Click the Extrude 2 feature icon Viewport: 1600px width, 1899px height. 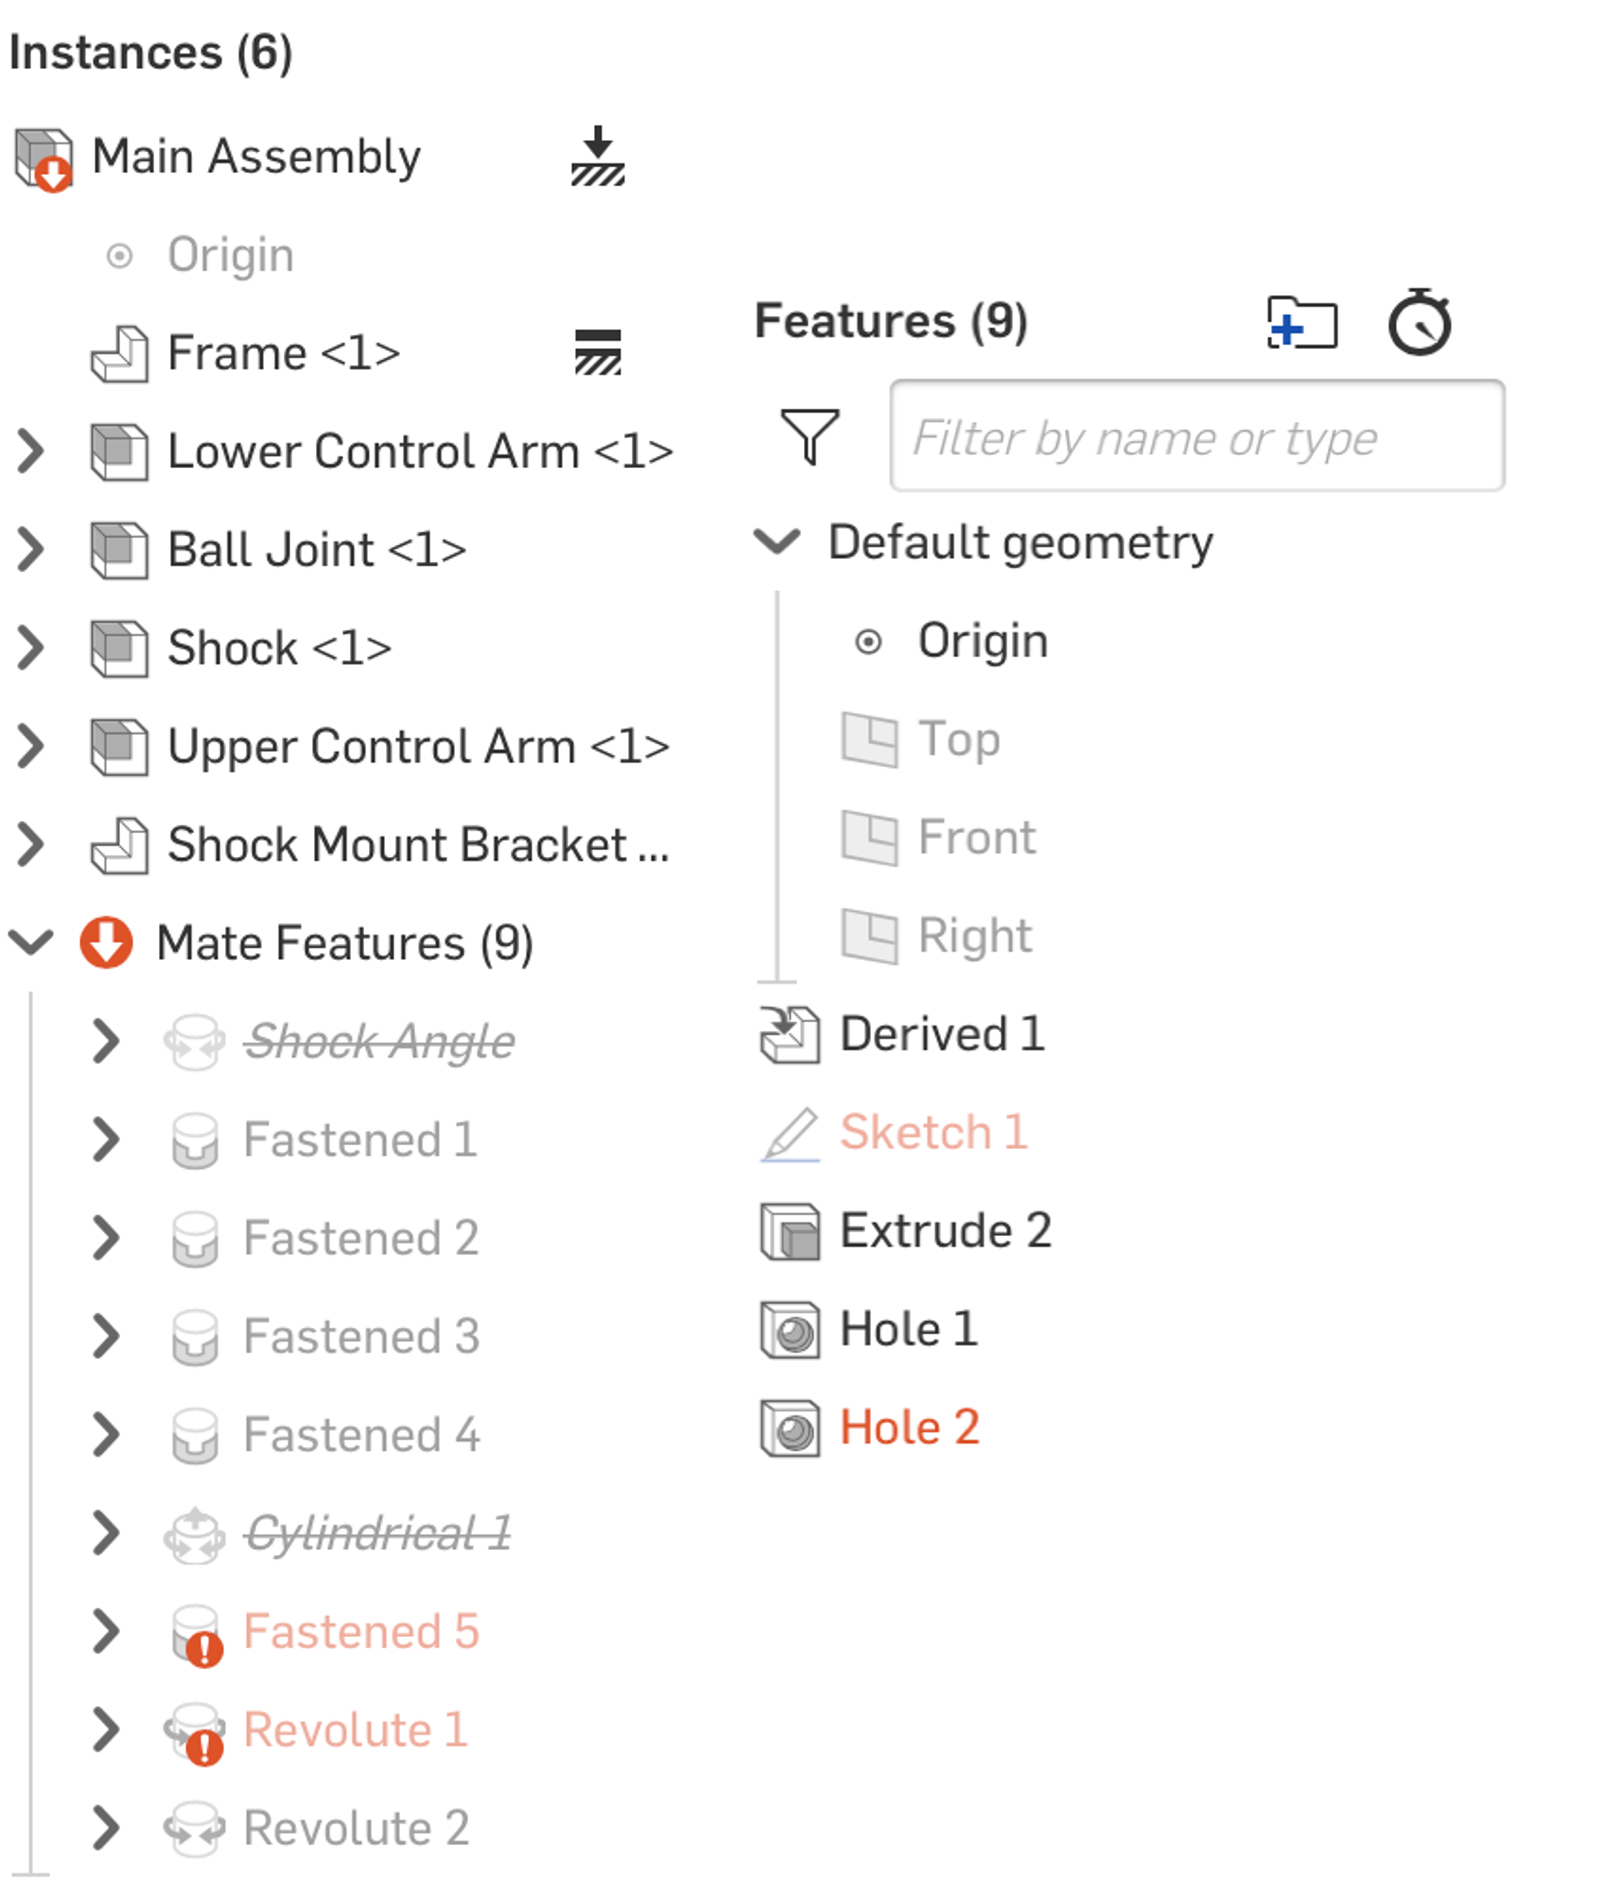pyautogui.click(x=789, y=1231)
